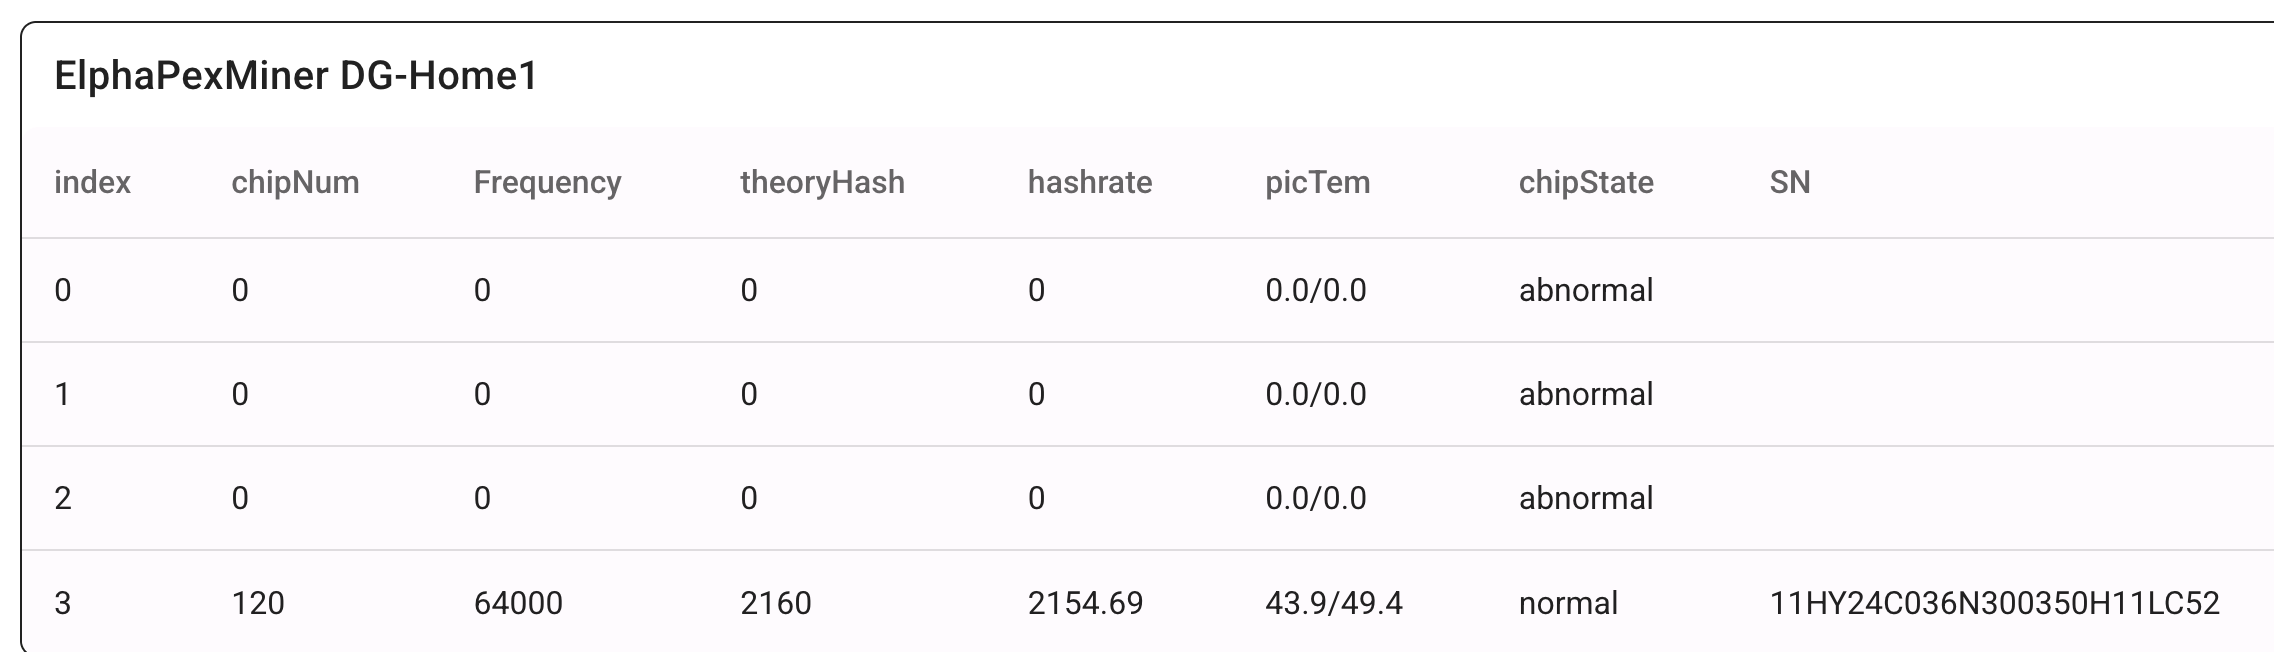
Task: Select the hashrate value 2154.69
Action: (1085, 603)
